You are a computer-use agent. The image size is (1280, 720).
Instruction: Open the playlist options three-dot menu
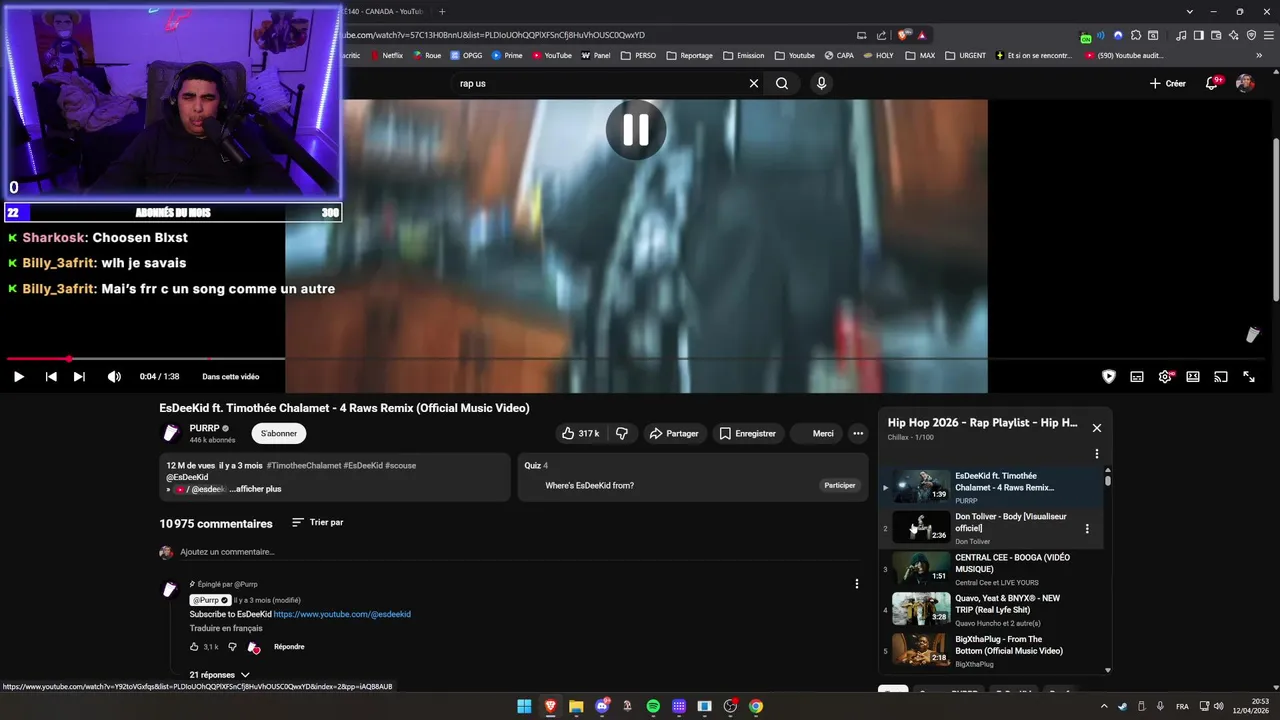(x=1096, y=454)
